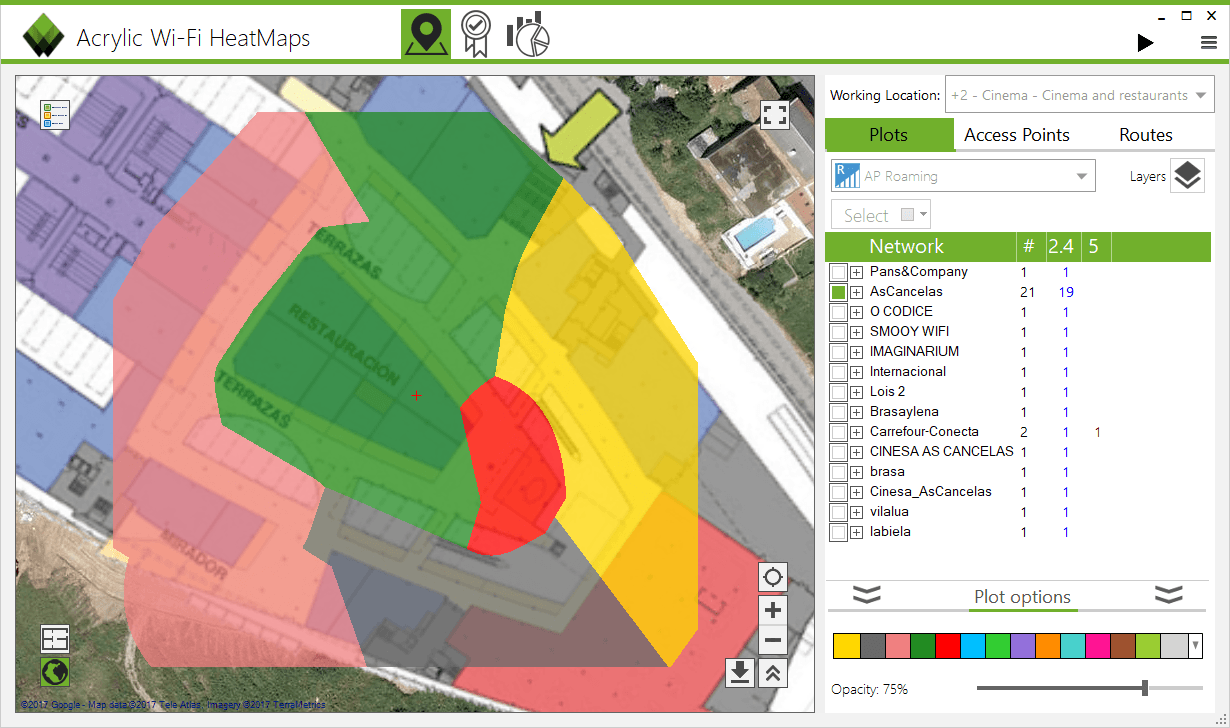
Task: Click the red cross marker on map
Action: pyautogui.click(x=417, y=396)
